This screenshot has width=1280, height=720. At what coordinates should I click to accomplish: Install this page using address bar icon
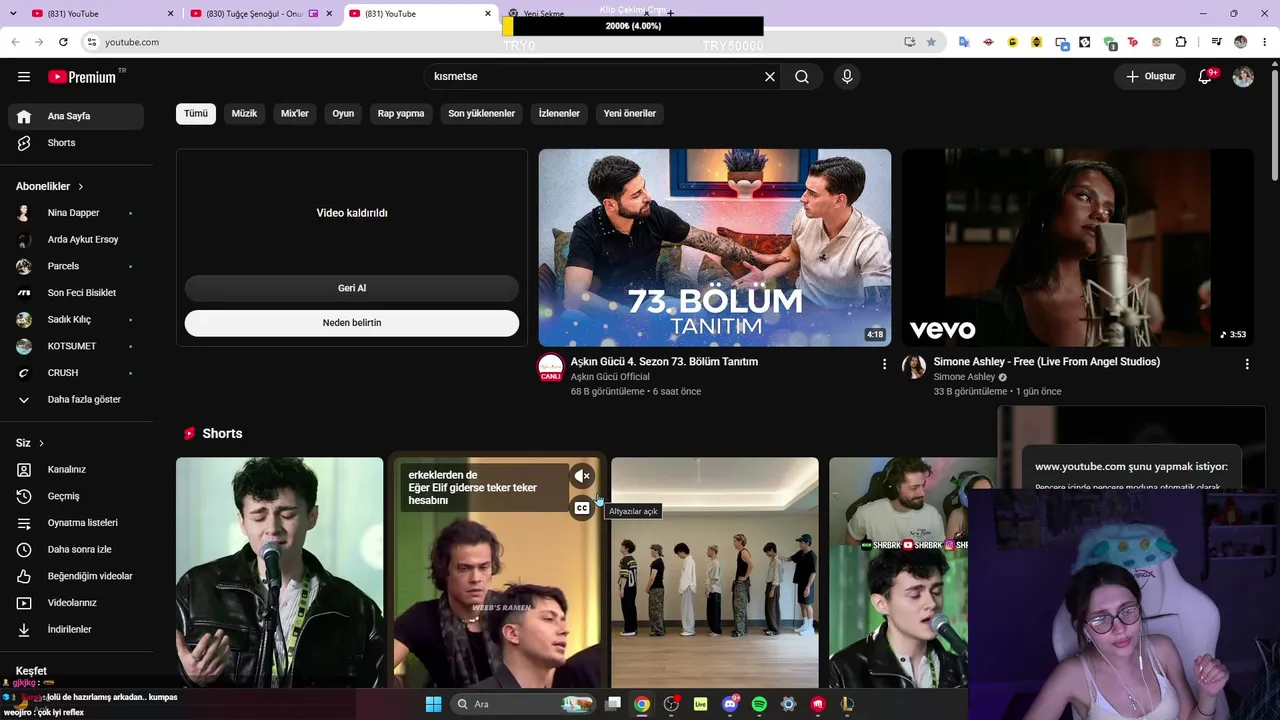point(909,42)
